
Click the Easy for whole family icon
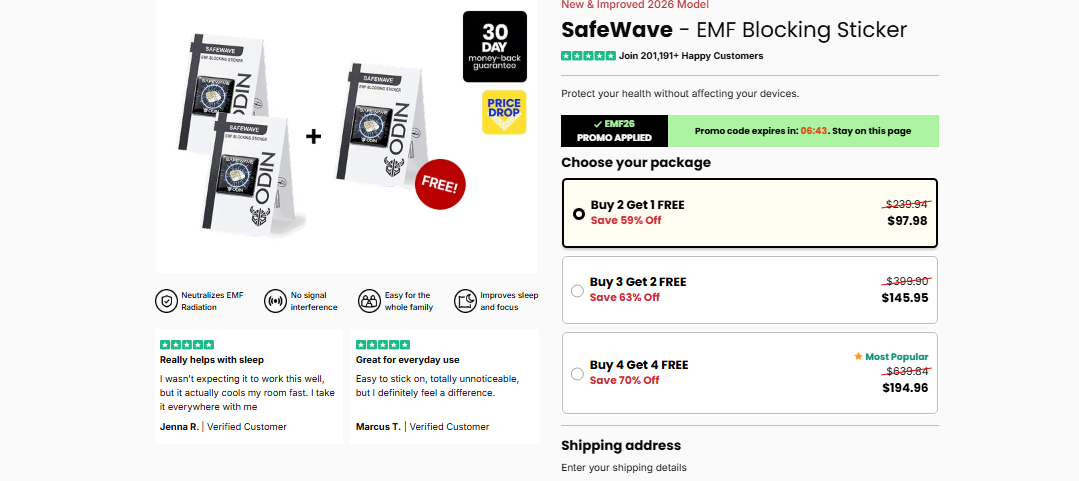point(370,301)
